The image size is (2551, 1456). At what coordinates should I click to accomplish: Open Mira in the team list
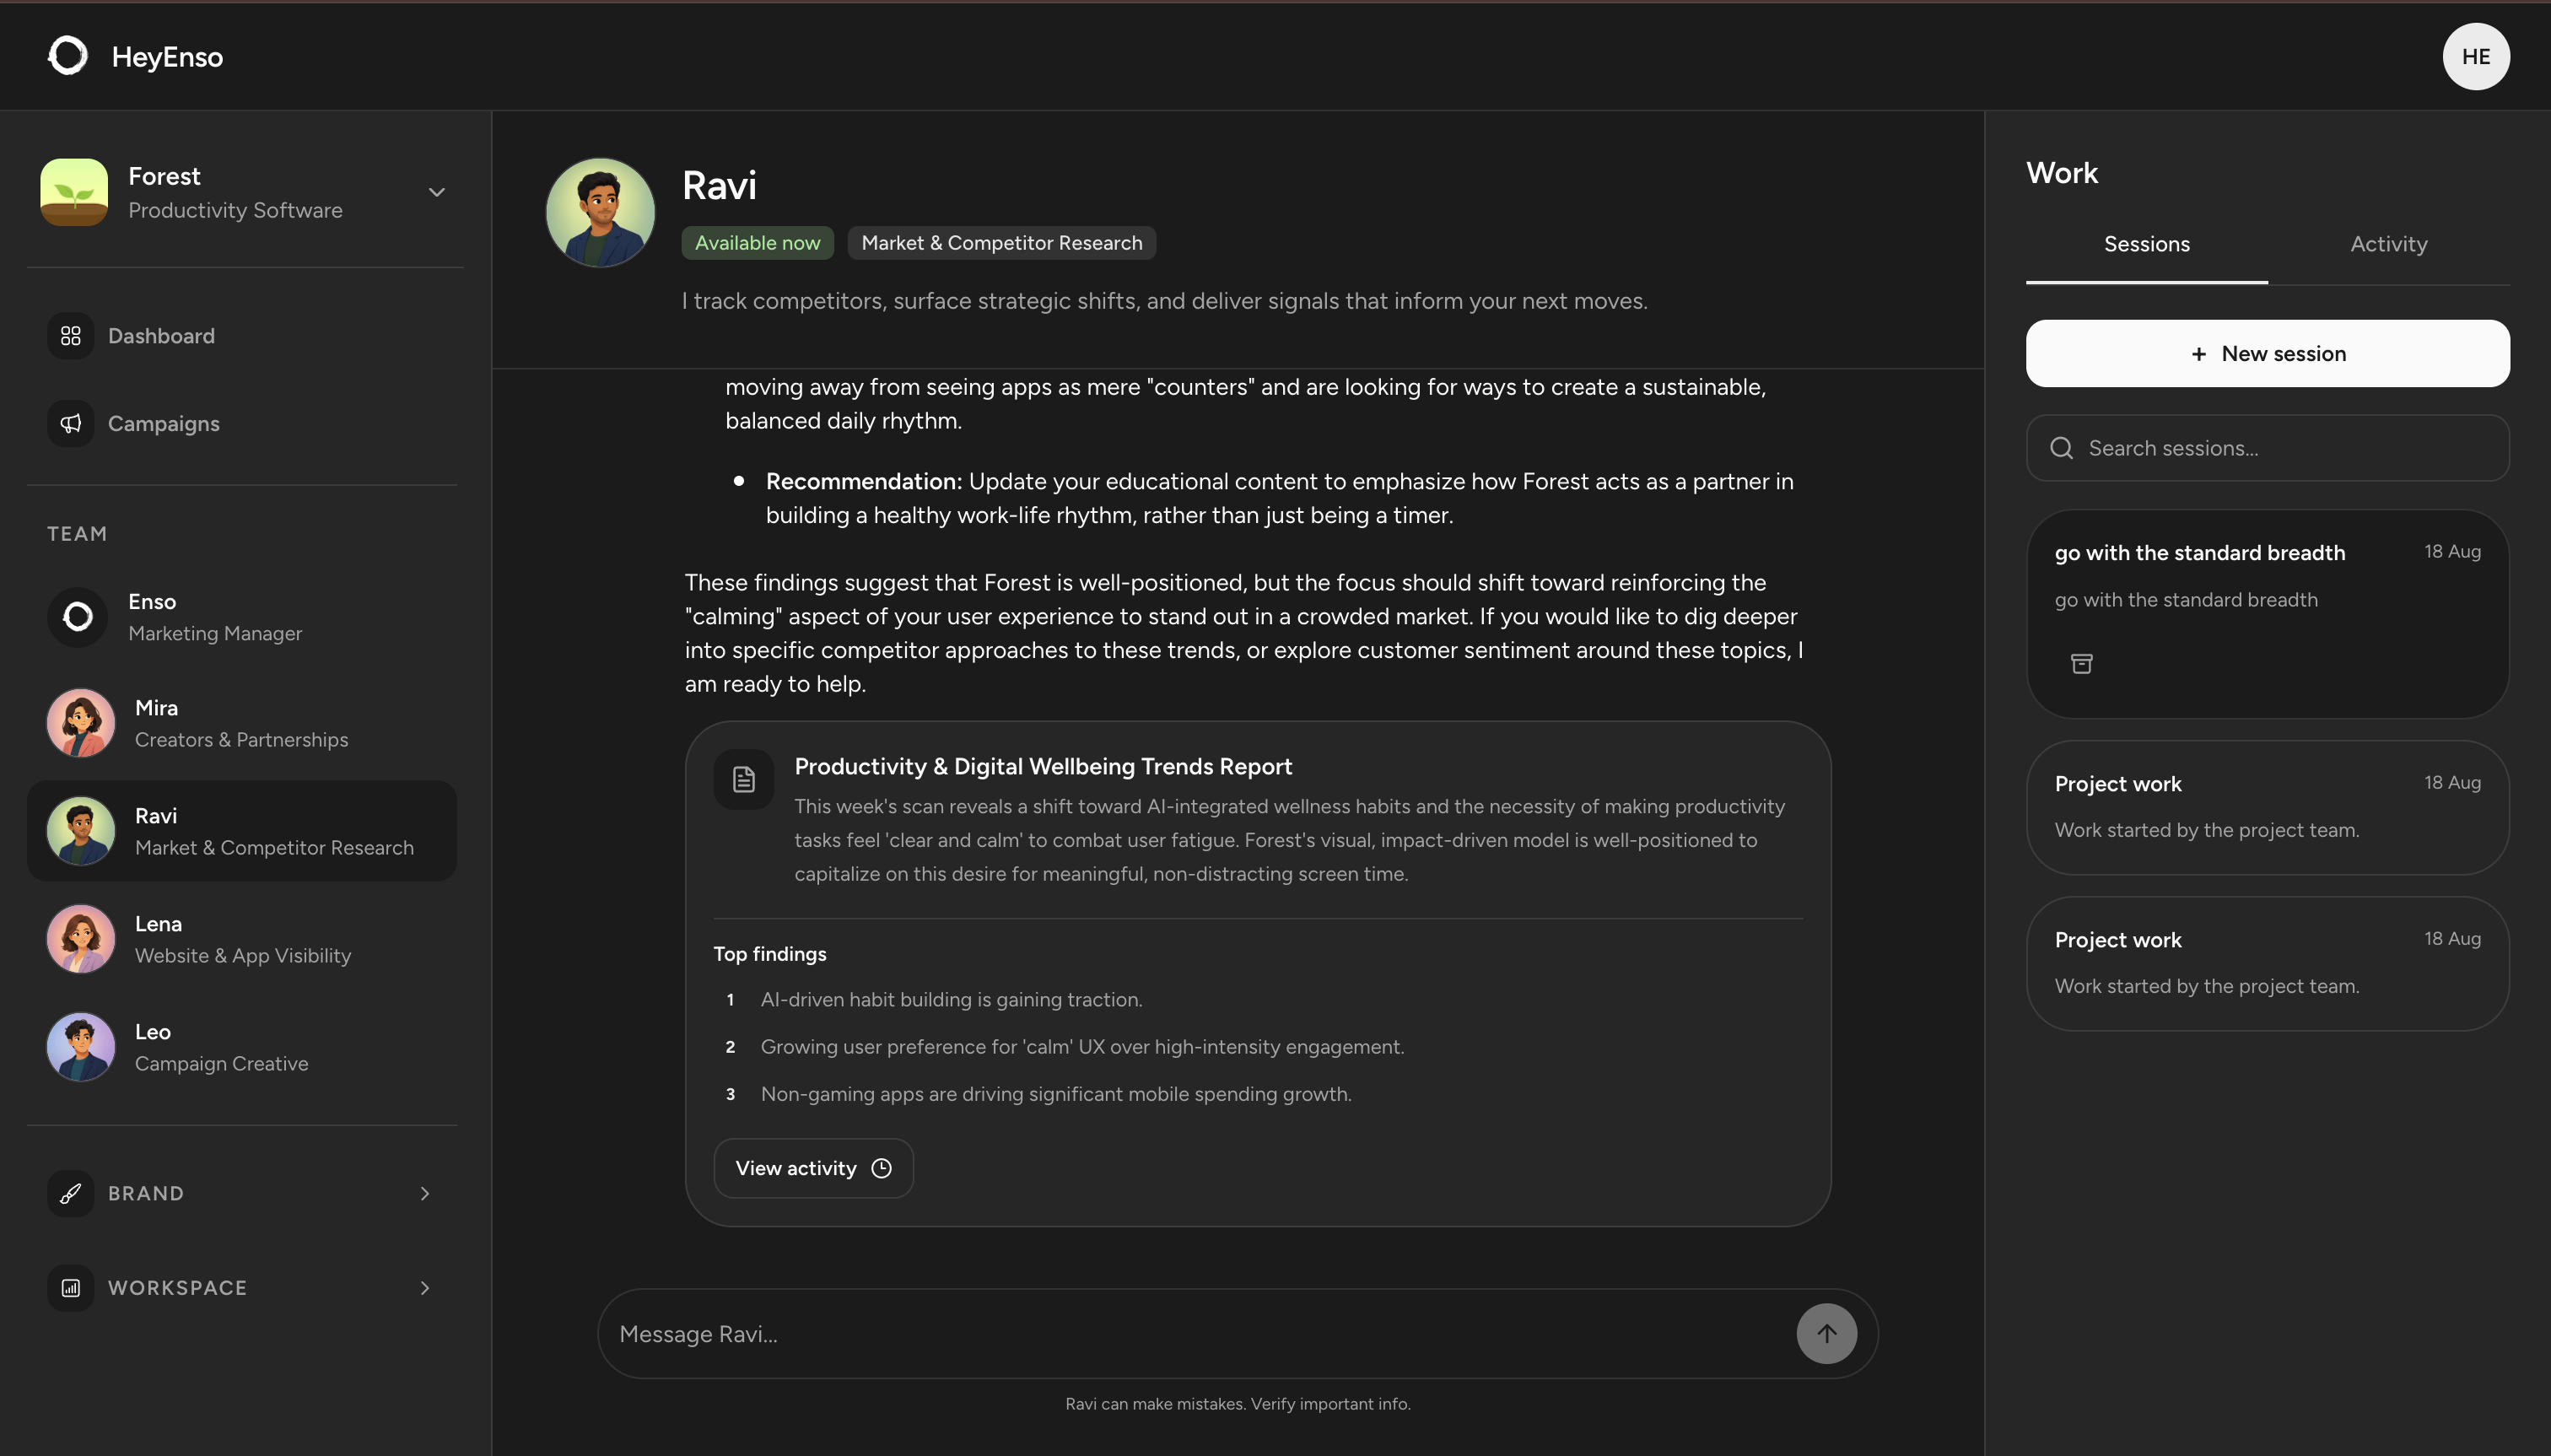pyautogui.click(x=242, y=723)
